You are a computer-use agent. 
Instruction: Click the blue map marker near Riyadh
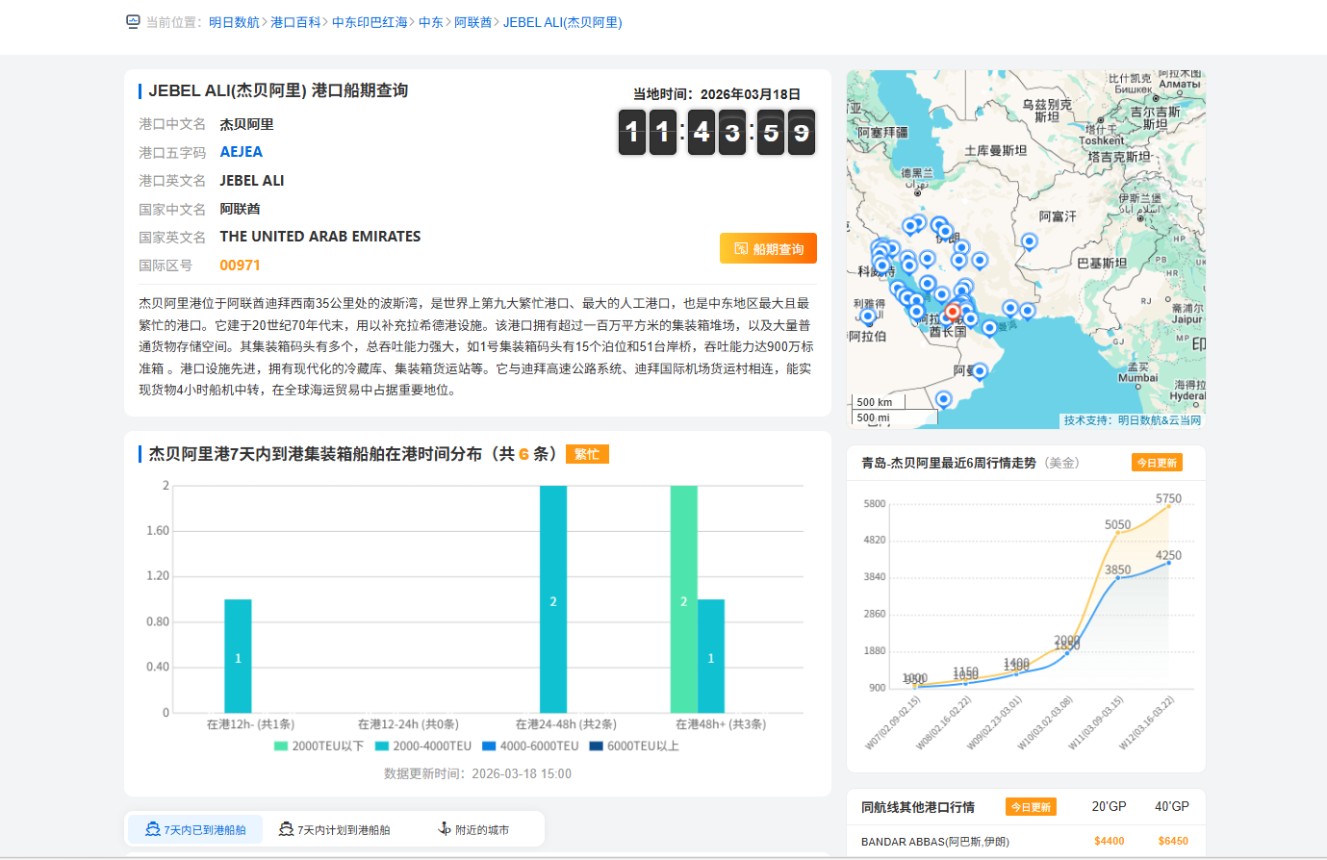(x=868, y=316)
